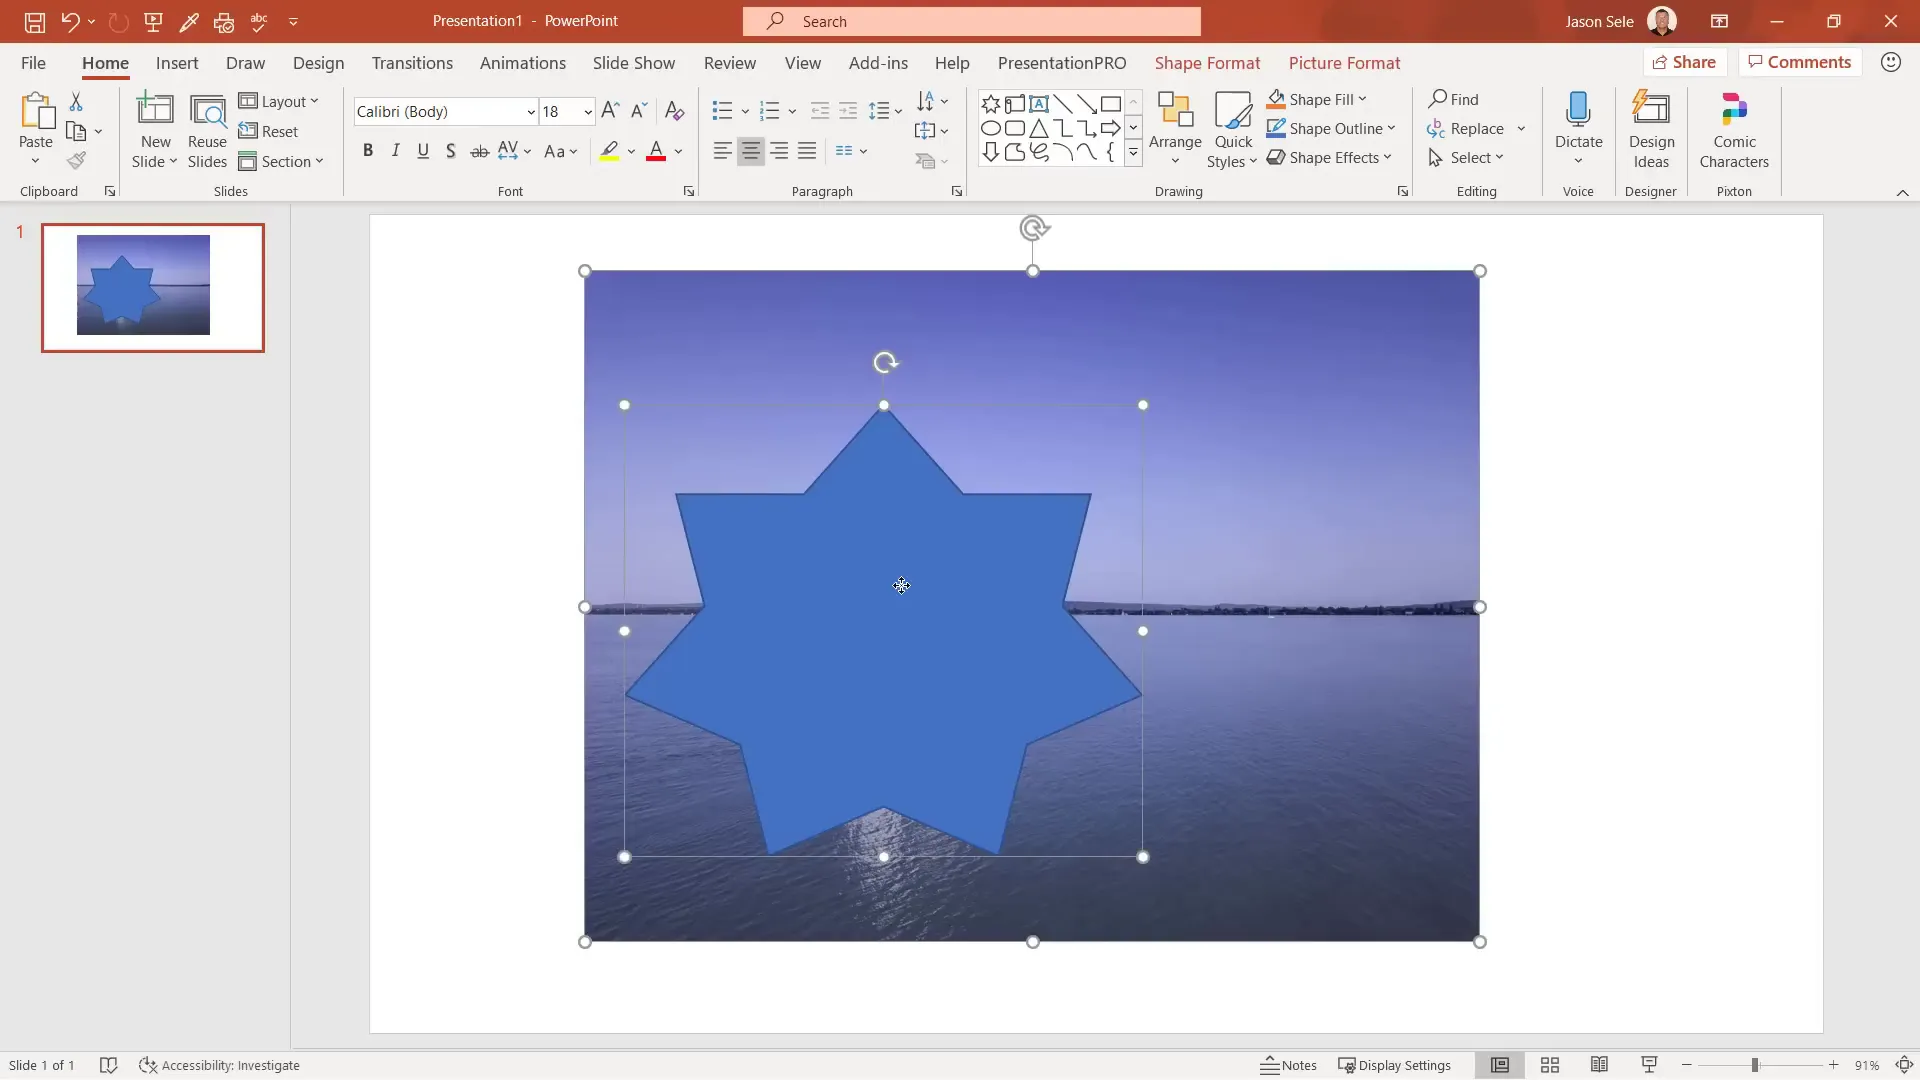This screenshot has height=1080, width=1920.
Task: Decrease font size
Action: pyautogui.click(x=639, y=111)
